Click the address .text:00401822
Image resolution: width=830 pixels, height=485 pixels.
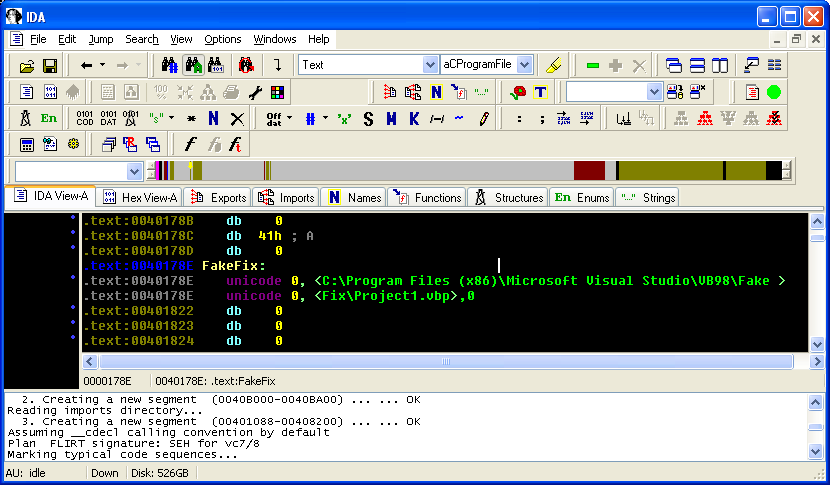click(x=139, y=311)
